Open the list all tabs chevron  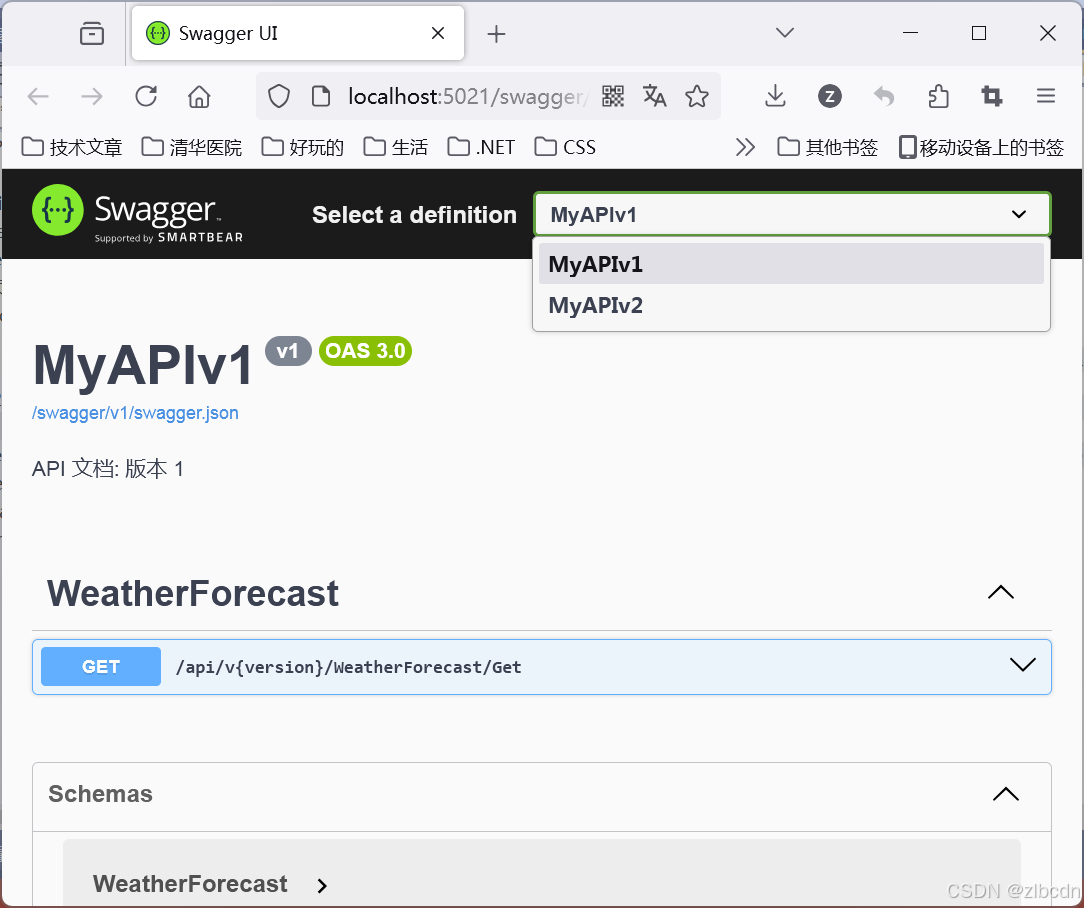[785, 33]
